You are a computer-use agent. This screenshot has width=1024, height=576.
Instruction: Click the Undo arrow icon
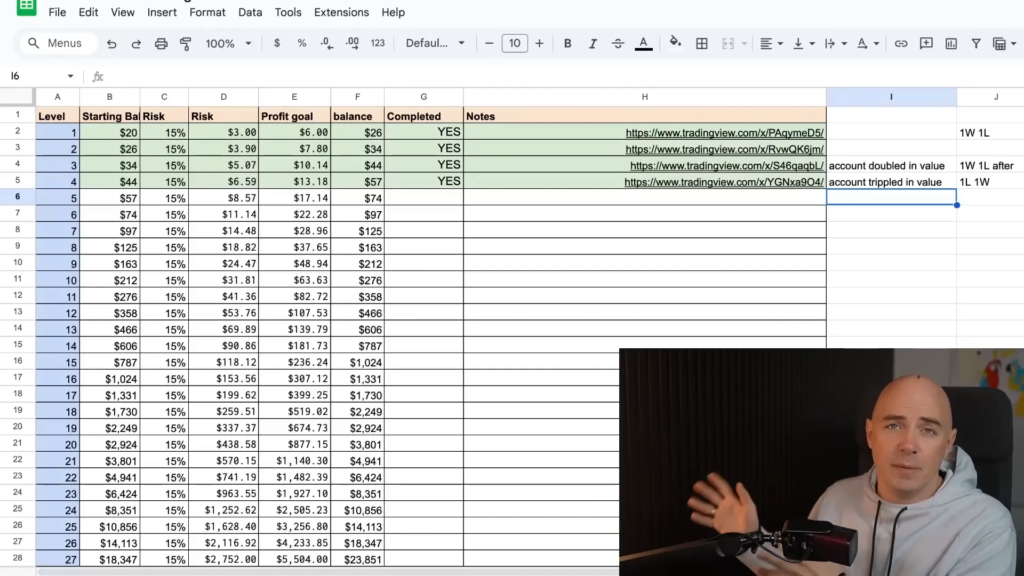[112, 44]
